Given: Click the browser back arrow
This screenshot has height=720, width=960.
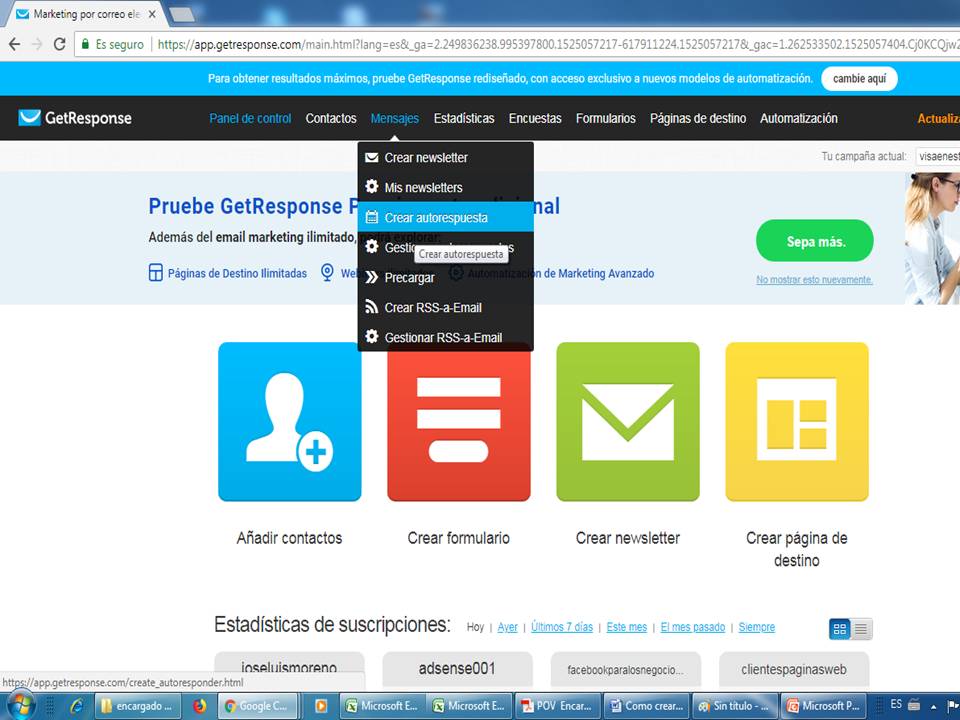Looking at the screenshot, I should pos(14,44).
